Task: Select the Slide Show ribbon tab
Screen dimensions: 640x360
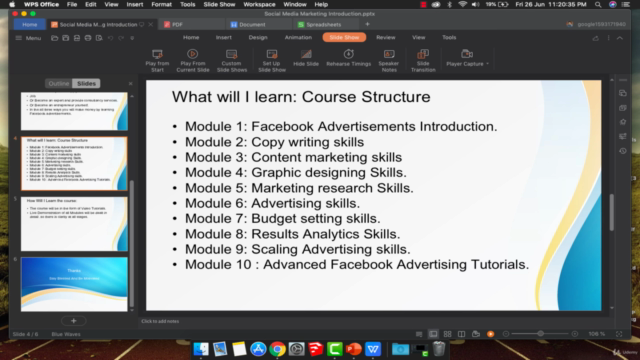Action: pyautogui.click(x=344, y=38)
